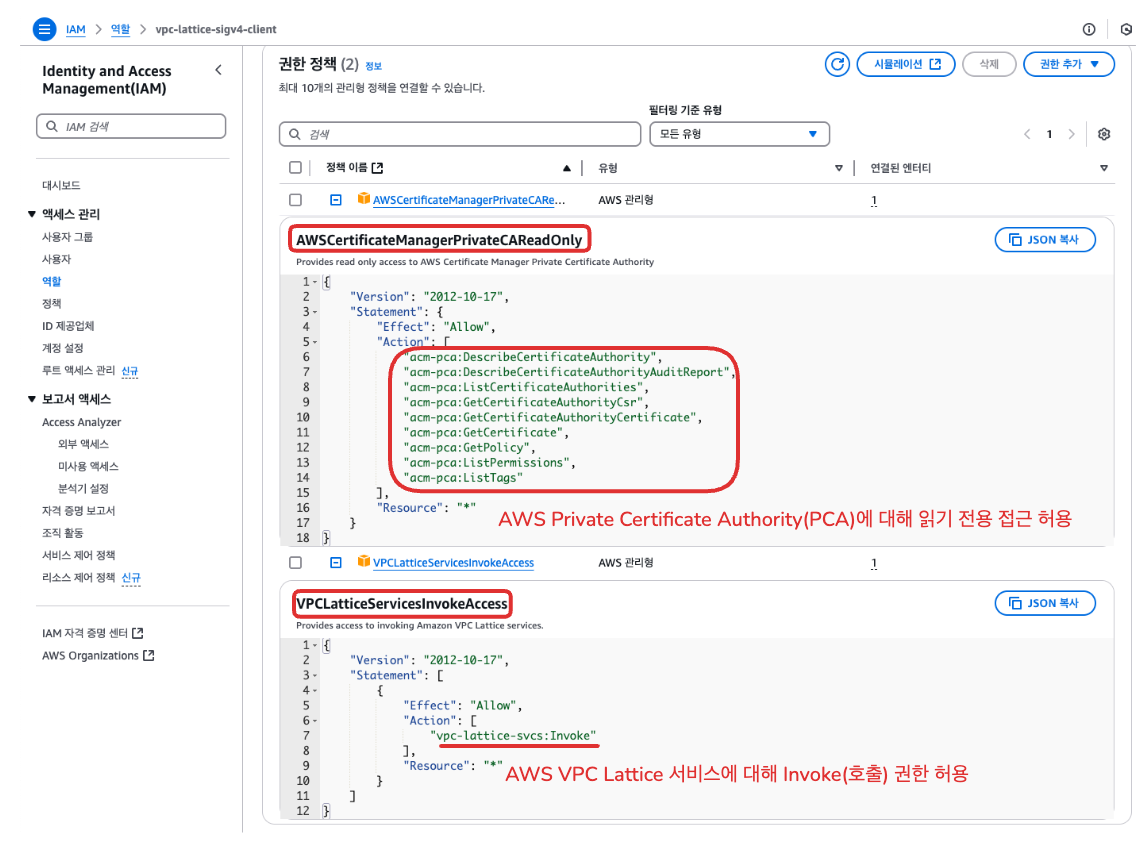Select all policies checkbox in header

(295, 168)
